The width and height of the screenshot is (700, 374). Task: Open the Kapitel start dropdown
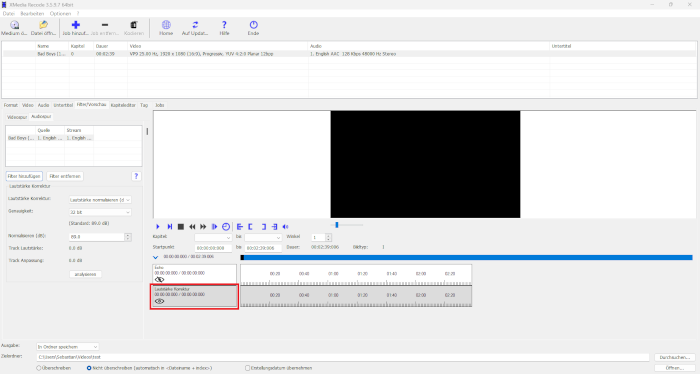click(213, 237)
